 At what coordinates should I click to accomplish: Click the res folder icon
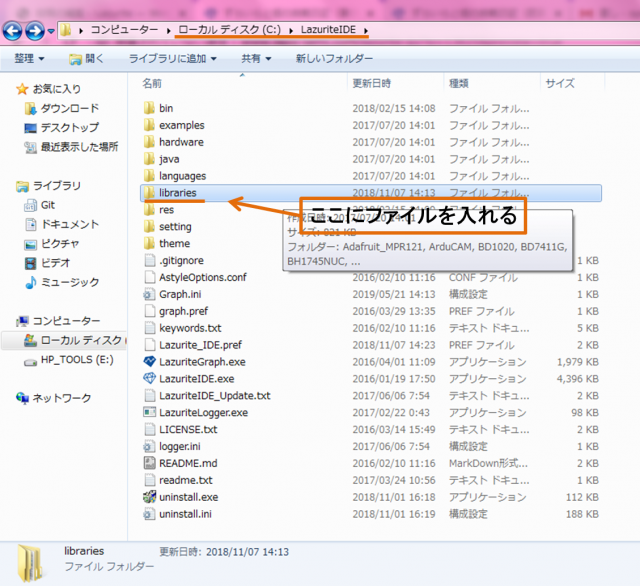149,210
